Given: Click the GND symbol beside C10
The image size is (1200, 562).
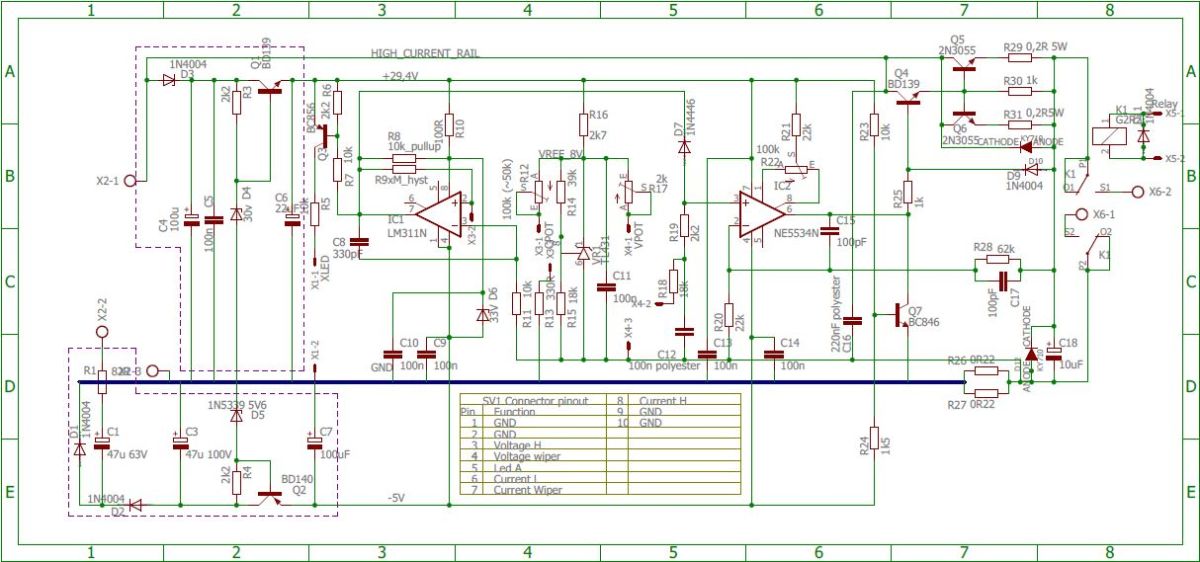Looking at the screenshot, I should click(382, 369).
